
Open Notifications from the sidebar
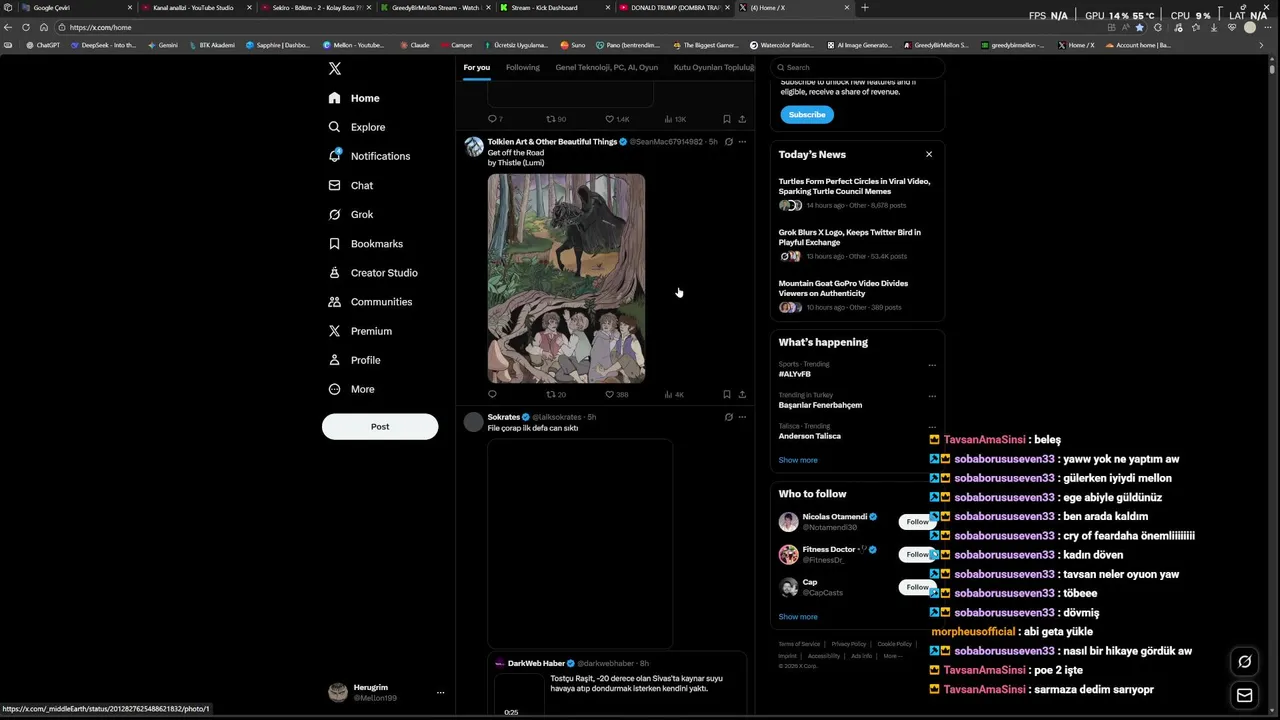tap(369, 156)
